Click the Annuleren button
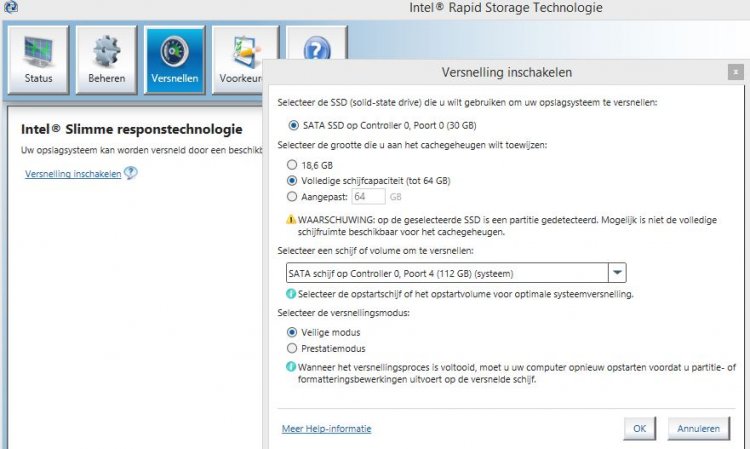The image size is (750, 449). click(698, 428)
